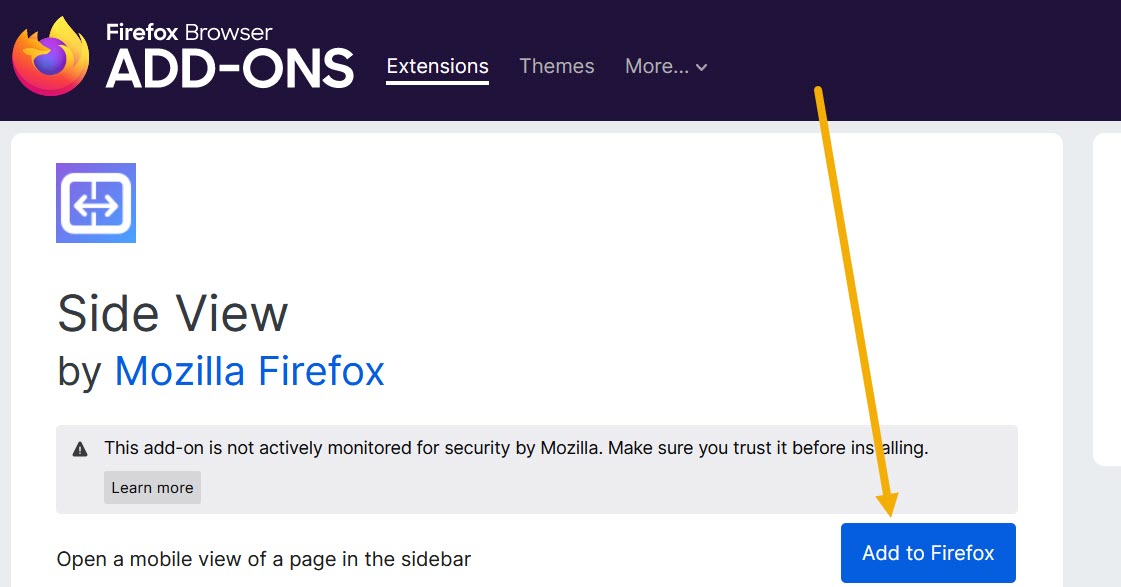Image resolution: width=1121 pixels, height=587 pixels.
Task: Visit the Mozilla Firefox author link
Action: (249, 371)
